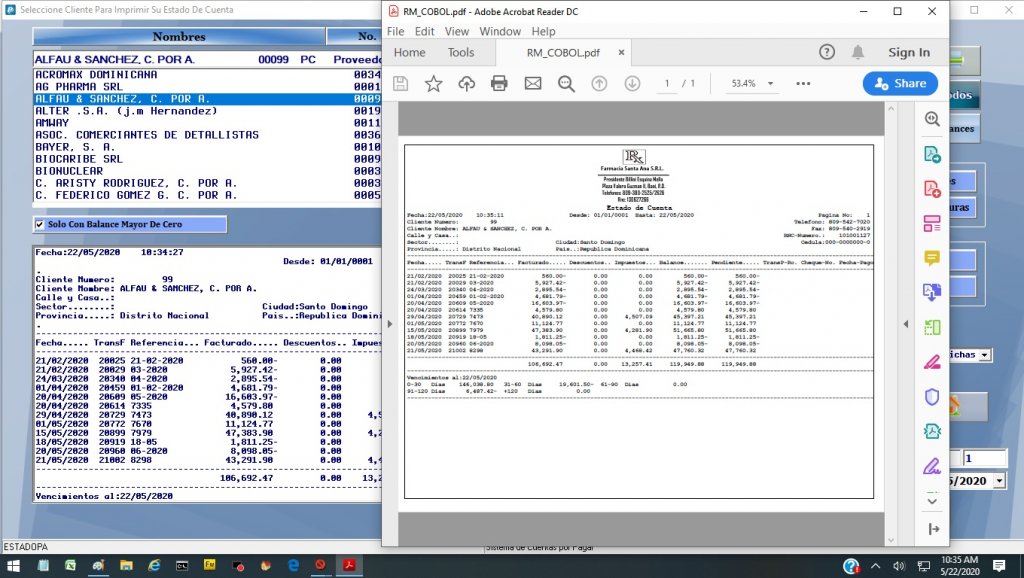Click the upload to cloud icon
1024x578 pixels.
[466, 84]
